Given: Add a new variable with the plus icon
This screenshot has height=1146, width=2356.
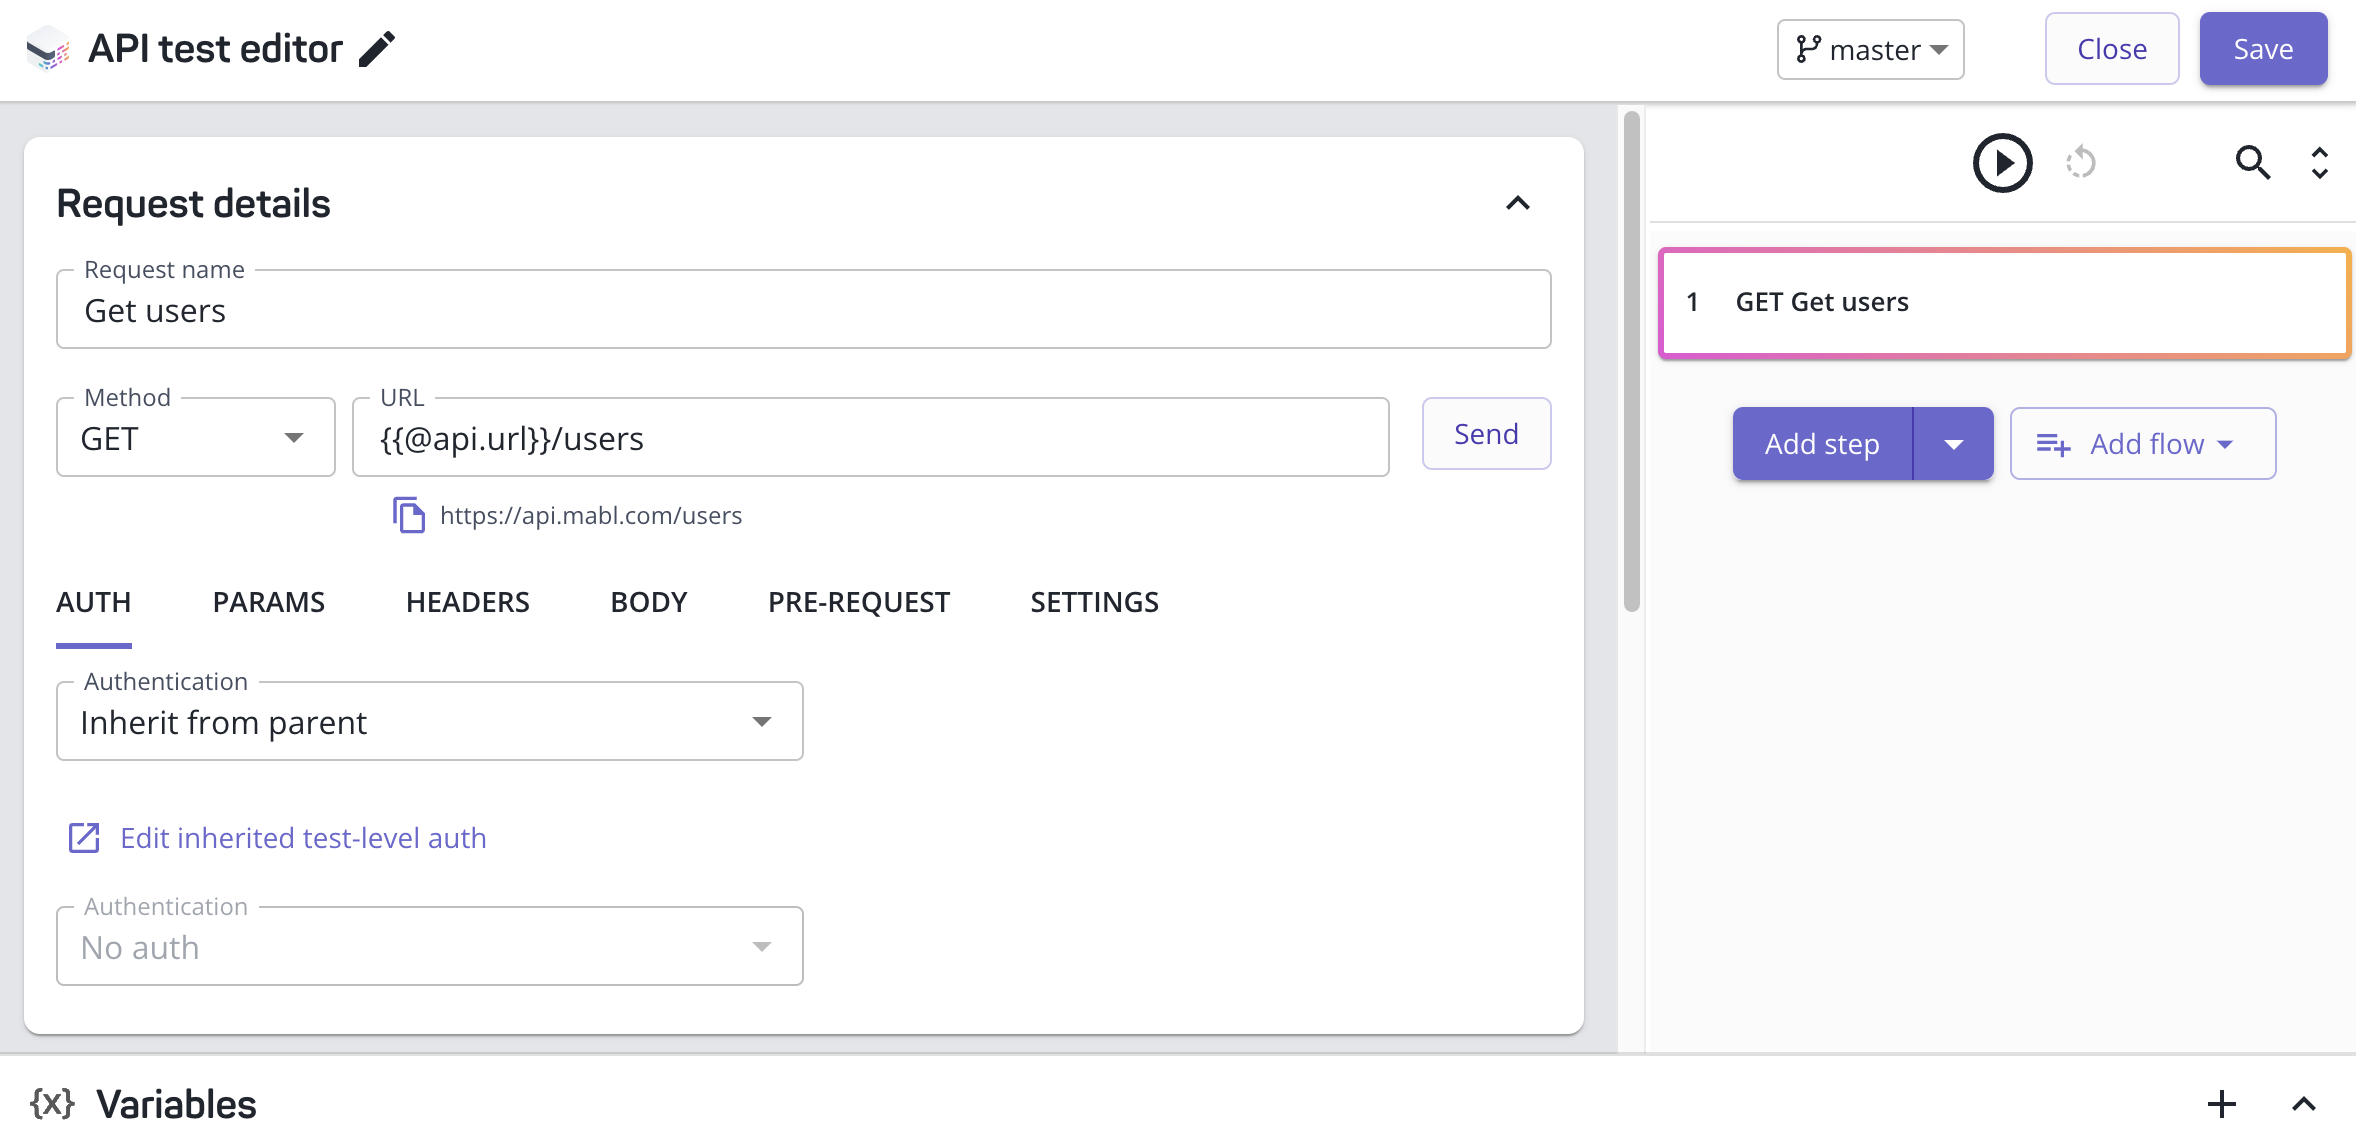Looking at the screenshot, I should click(2221, 1103).
